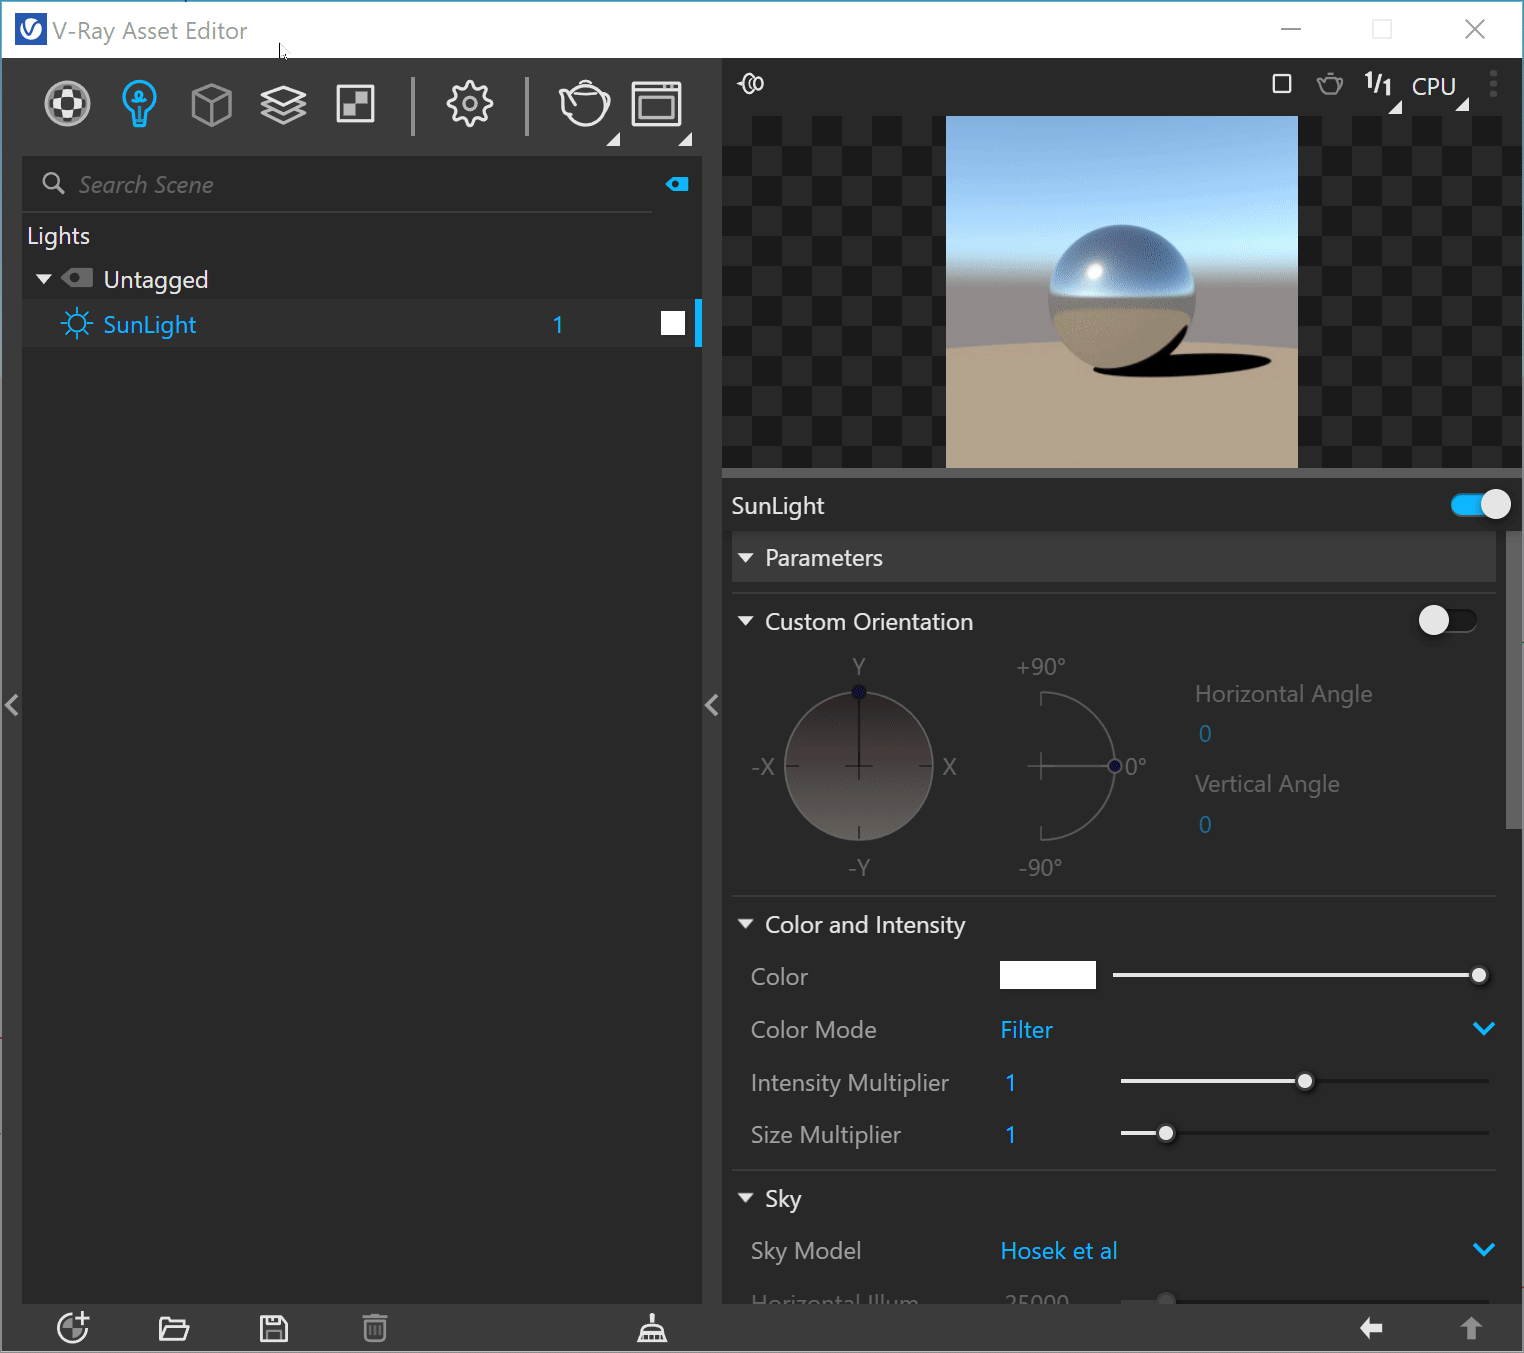Click the back arrow at bottom right
The height and width of the screenshot is (1353, 1524).
pyautogui.click(x=1370, y=1328)
